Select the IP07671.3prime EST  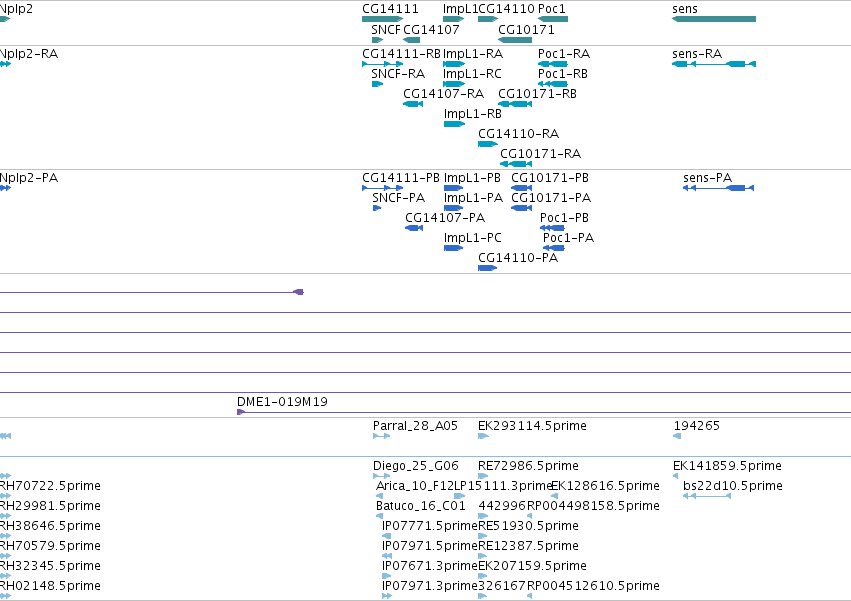386,576
